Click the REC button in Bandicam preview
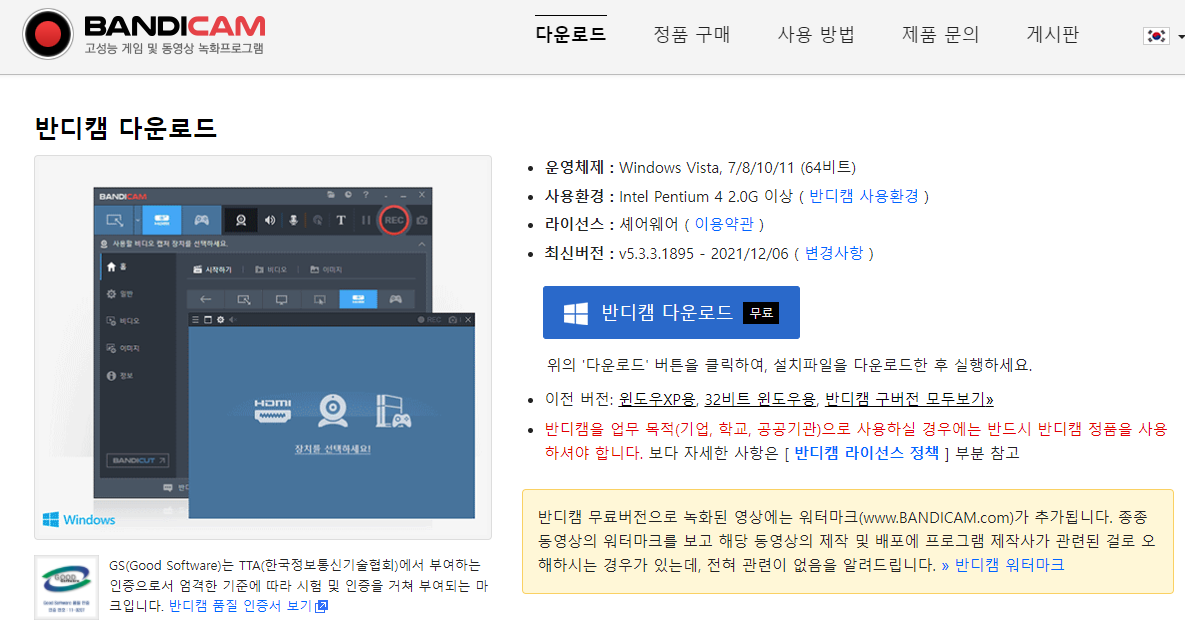This screenshot has height=623, width=1185. 394,220
